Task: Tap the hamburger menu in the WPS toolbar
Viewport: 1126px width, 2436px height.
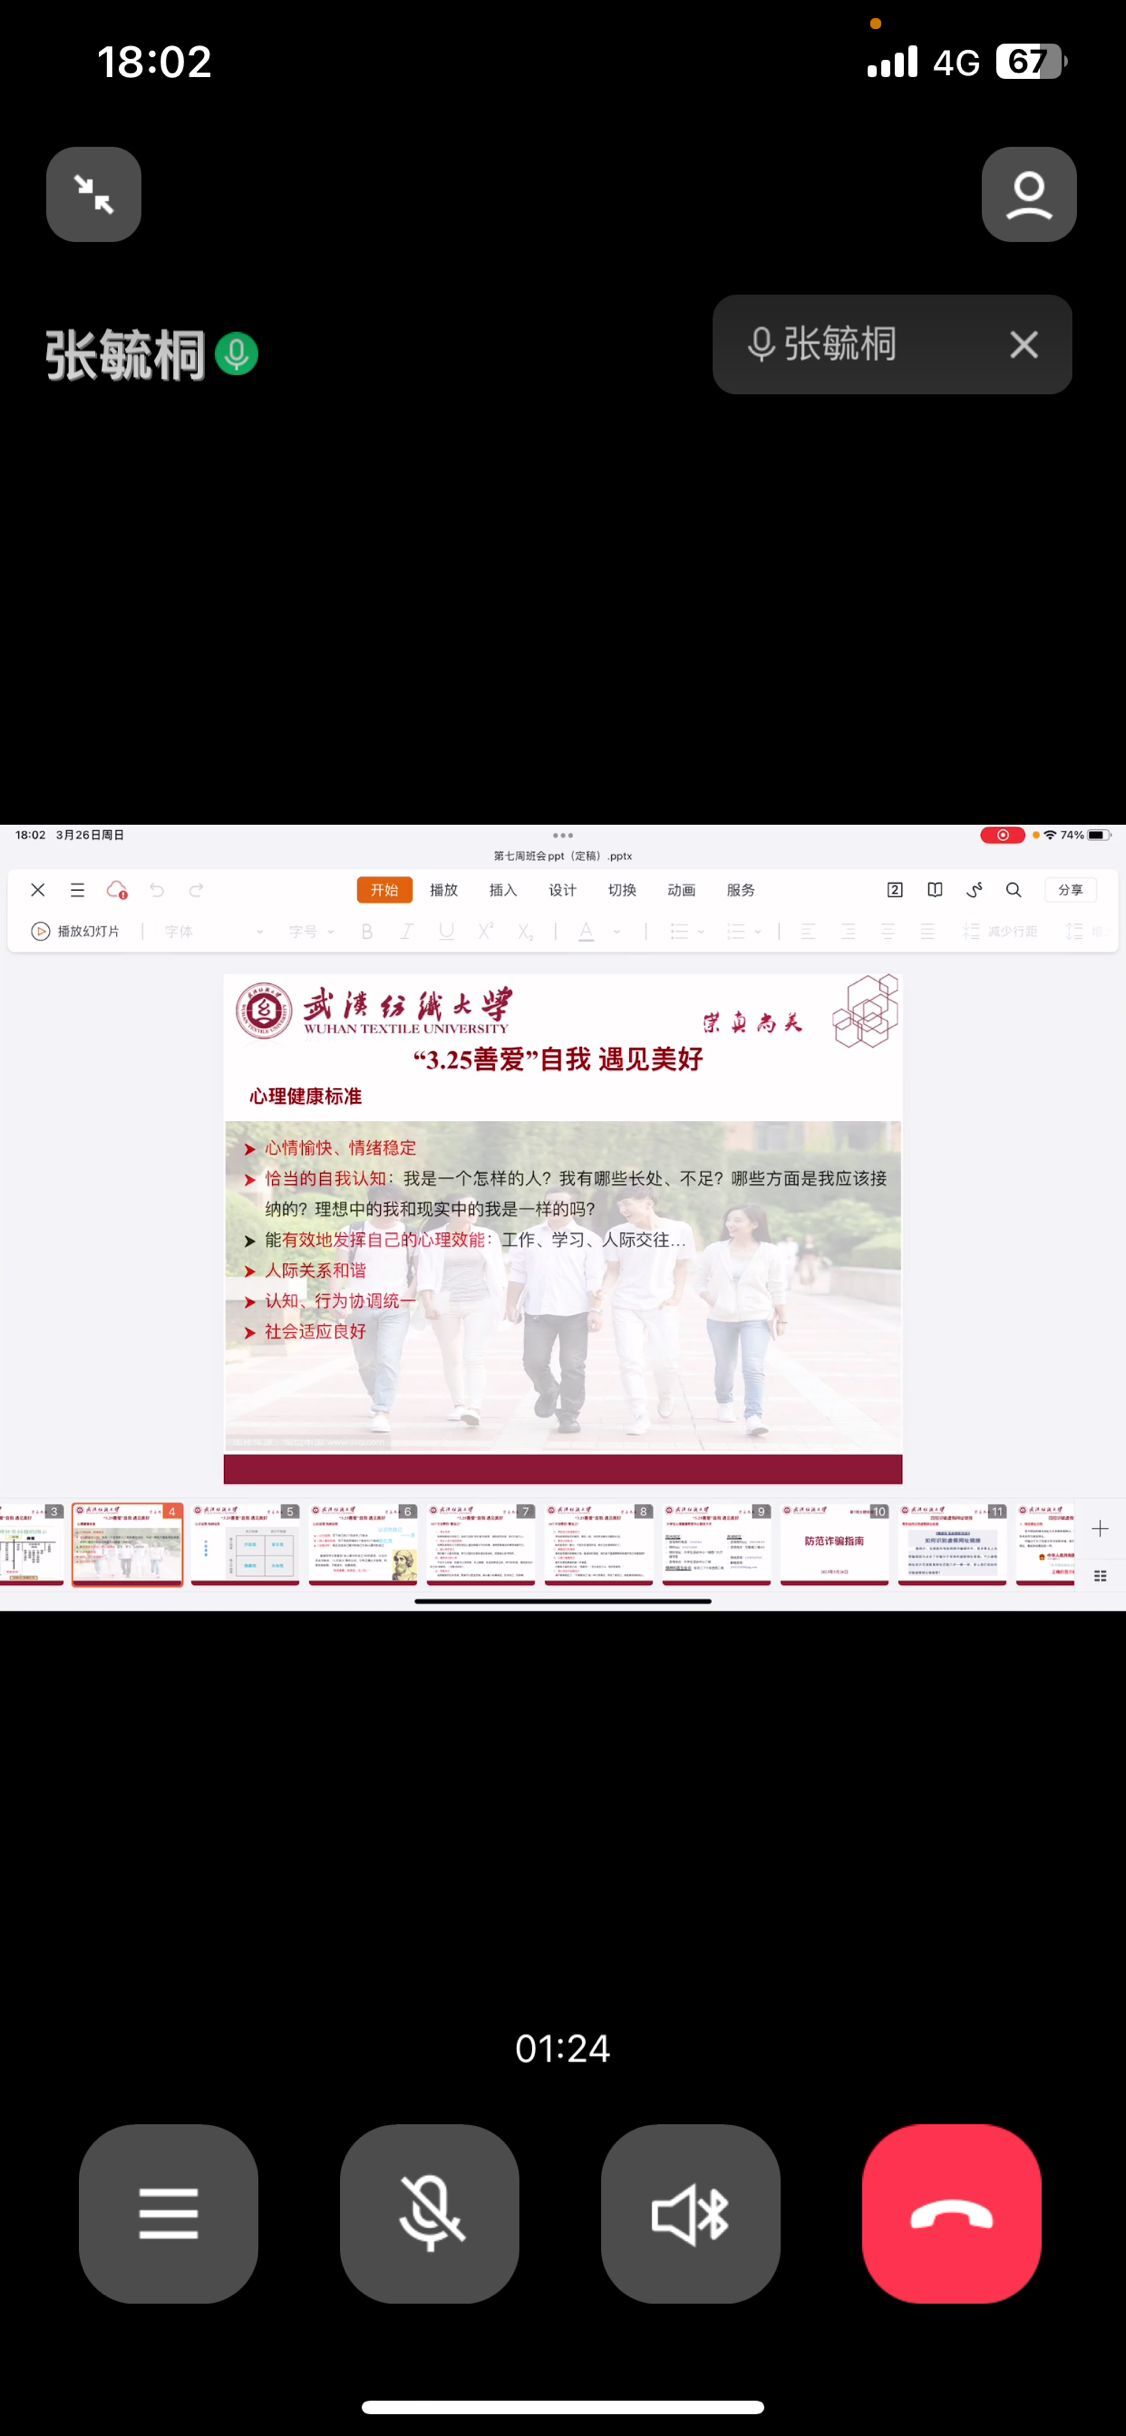Action: click(77, 890)
